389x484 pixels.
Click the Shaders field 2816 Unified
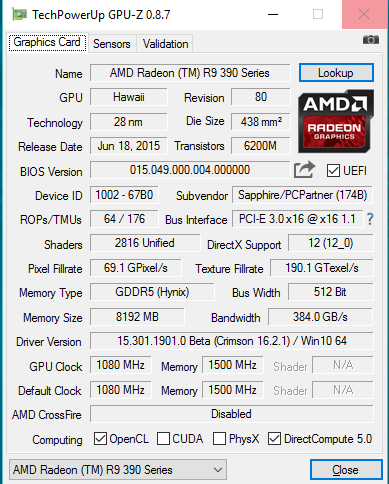(x=145, y=243)
